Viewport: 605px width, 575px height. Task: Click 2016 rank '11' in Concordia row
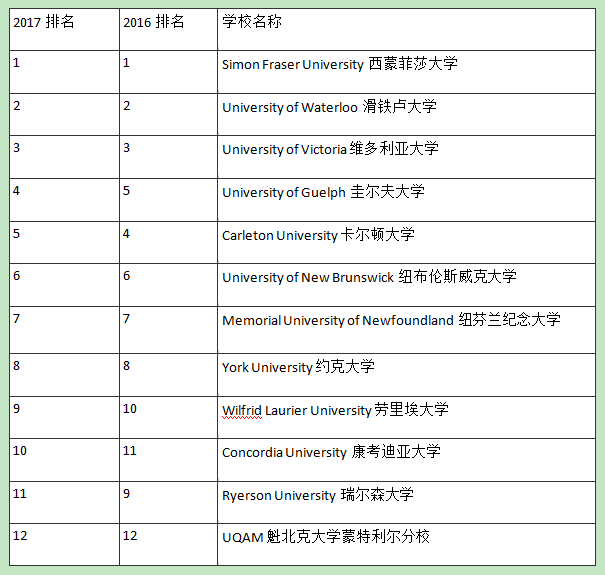coord(130,451)
